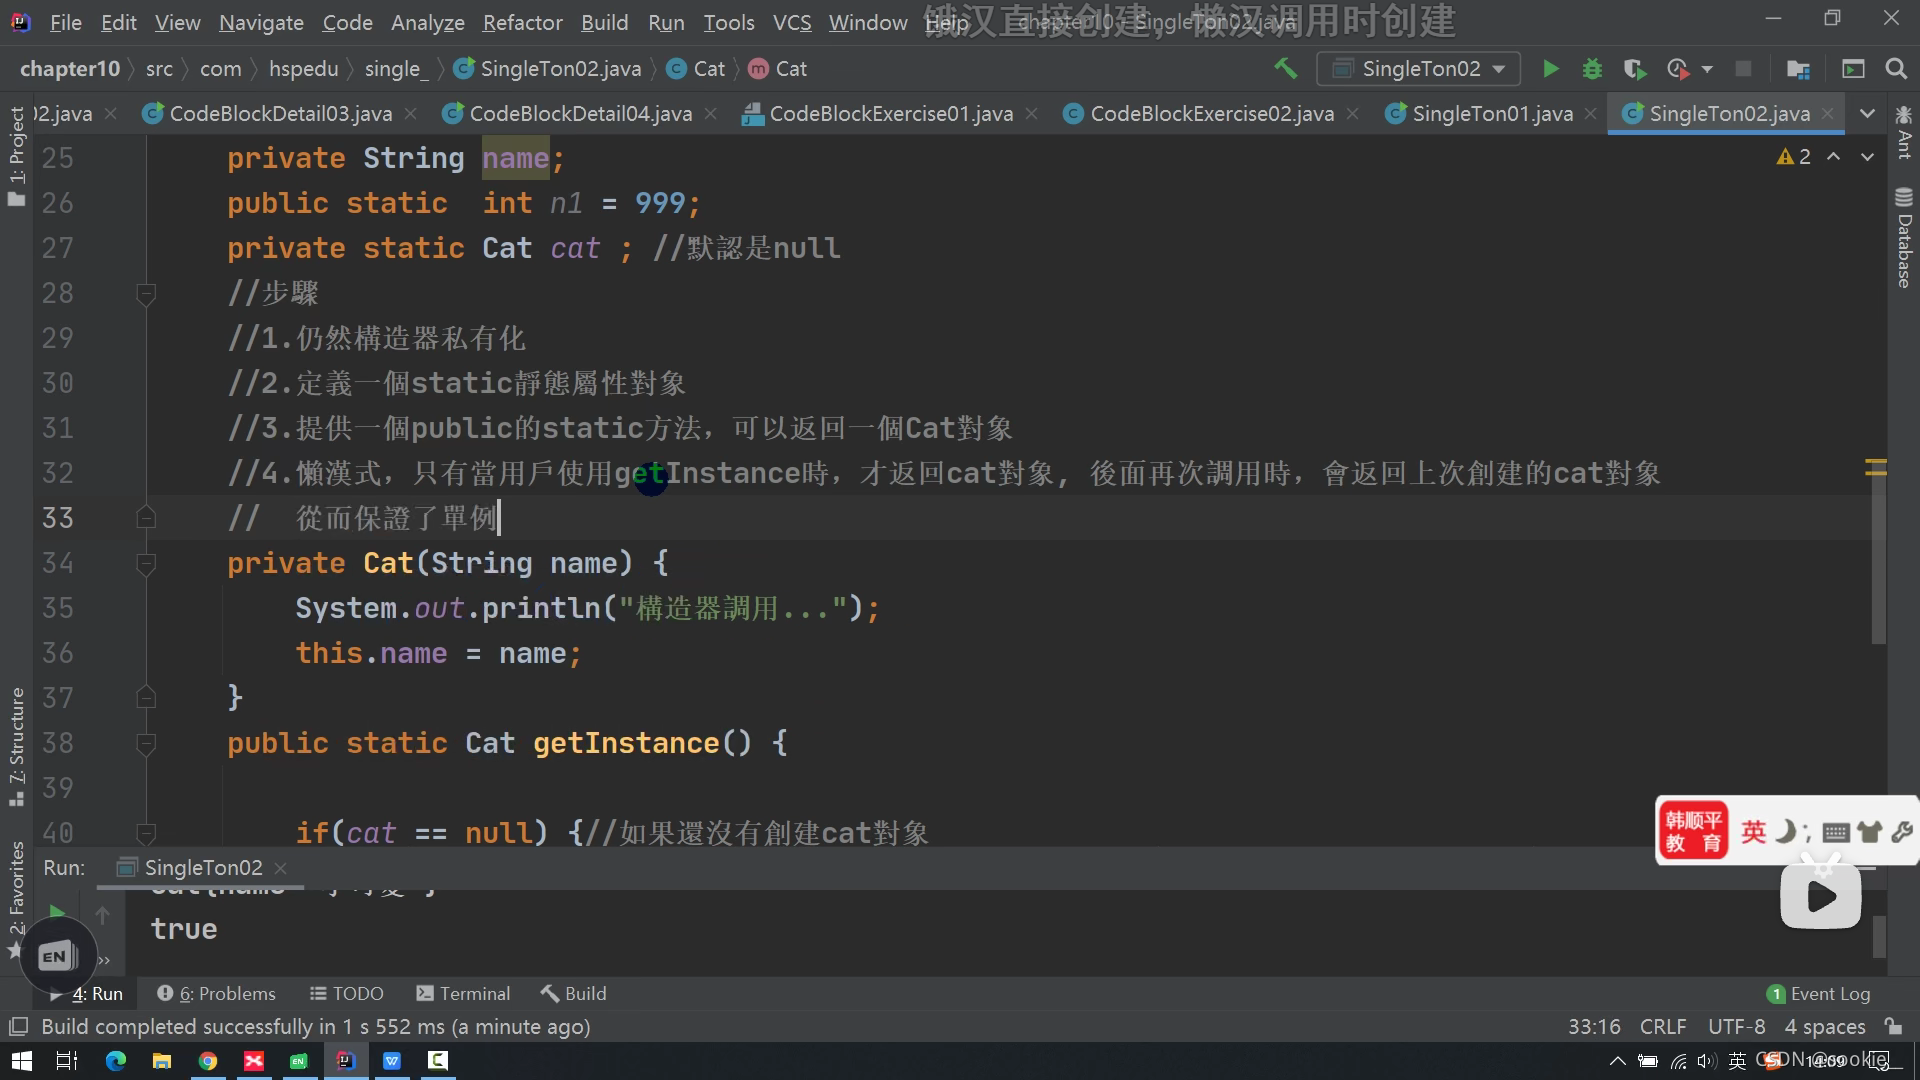The image size is (1920, 1080).
Task: Open Search Everywhere magnifier icon
Action: click(x=1895, y=69)
